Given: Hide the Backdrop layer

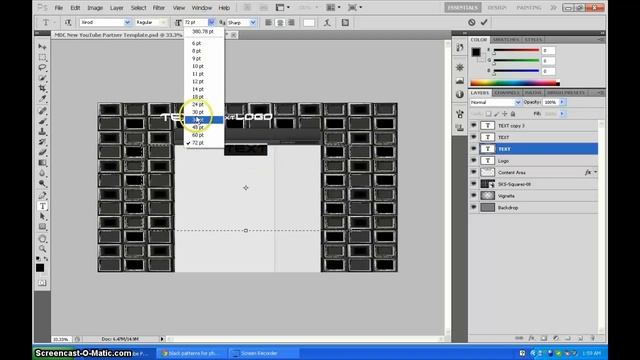Looking at the screenshot, I should tap(473, 207).
